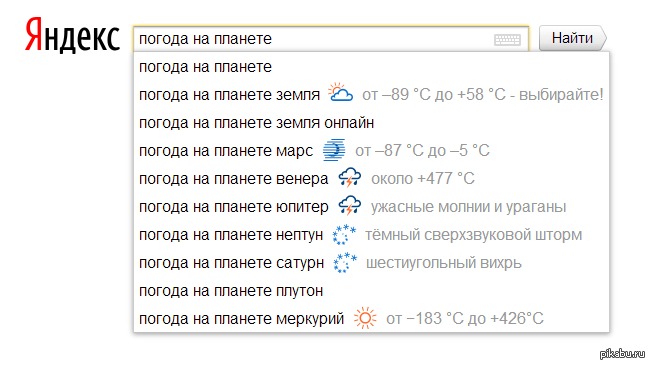Click the sun icon beside Mercury suggestion
The width and height of the screenshot is (650, 365).
(x=365, y=318)
